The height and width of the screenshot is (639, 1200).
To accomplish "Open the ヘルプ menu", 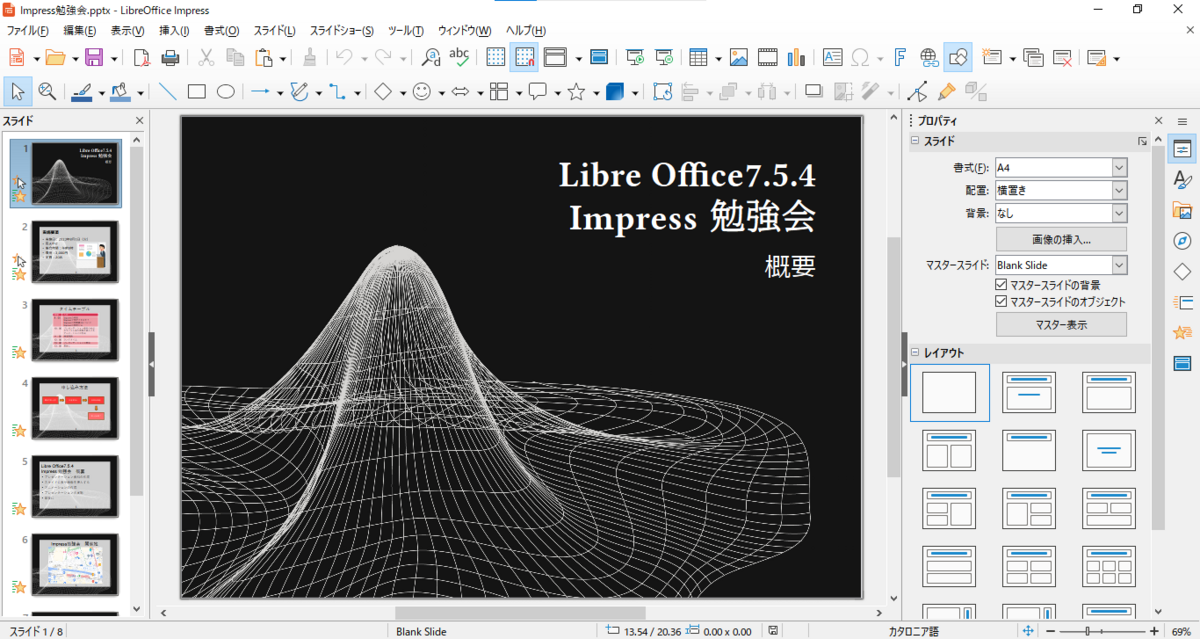I will pos(526,31).
